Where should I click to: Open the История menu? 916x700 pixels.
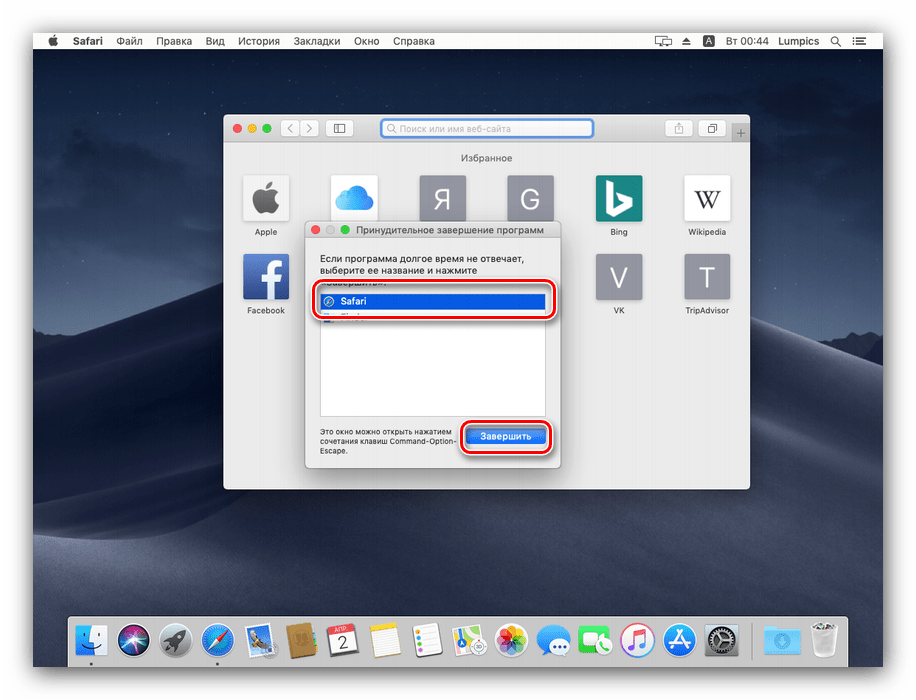point(259,41)
